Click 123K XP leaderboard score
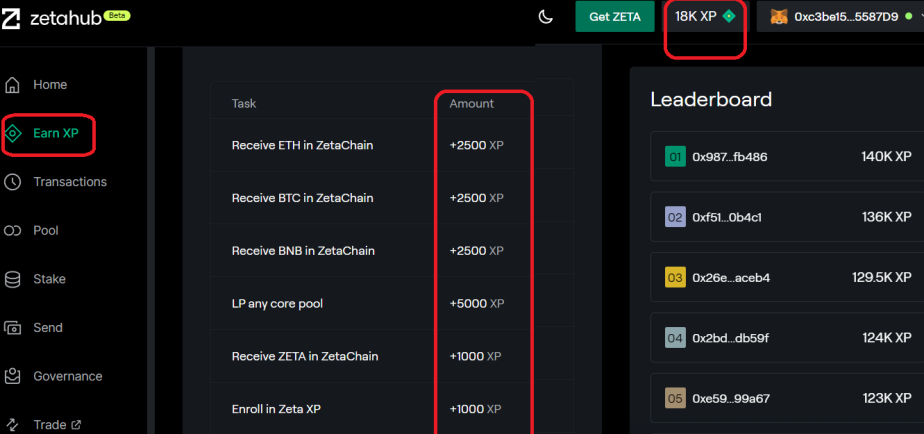This screenshot has width=924, height=434. coord(886,398)
